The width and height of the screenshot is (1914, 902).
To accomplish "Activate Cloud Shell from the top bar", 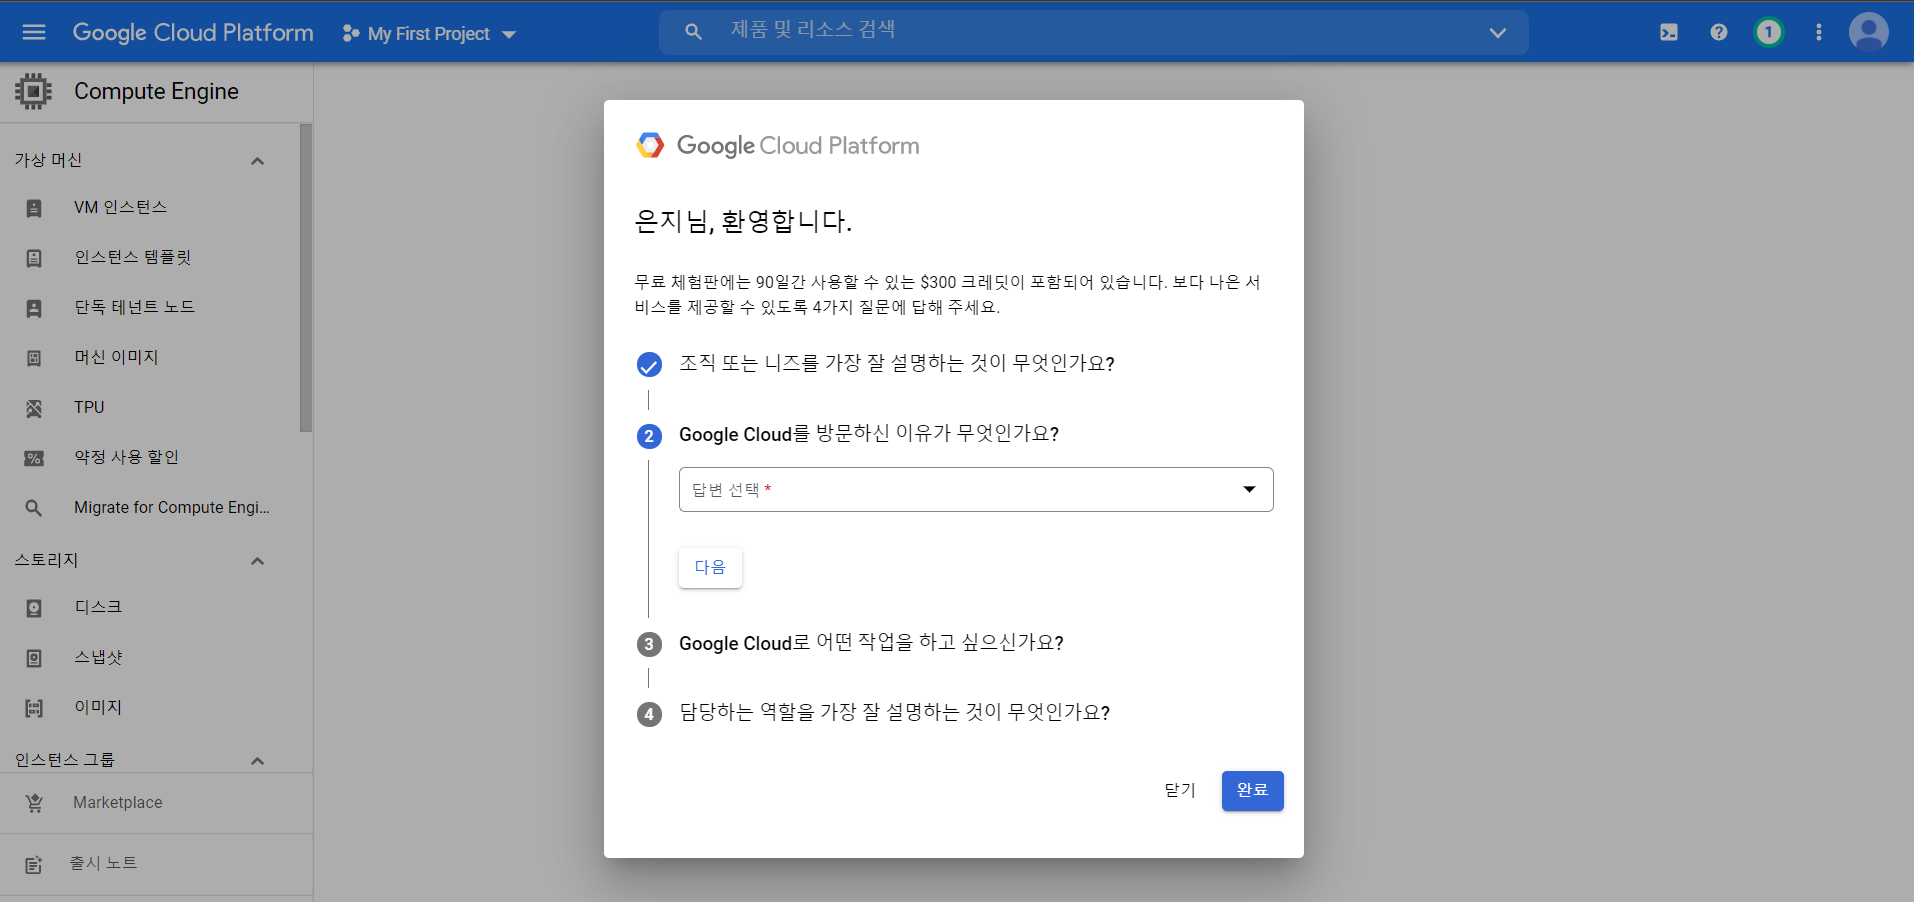I will coord(1669,32).
